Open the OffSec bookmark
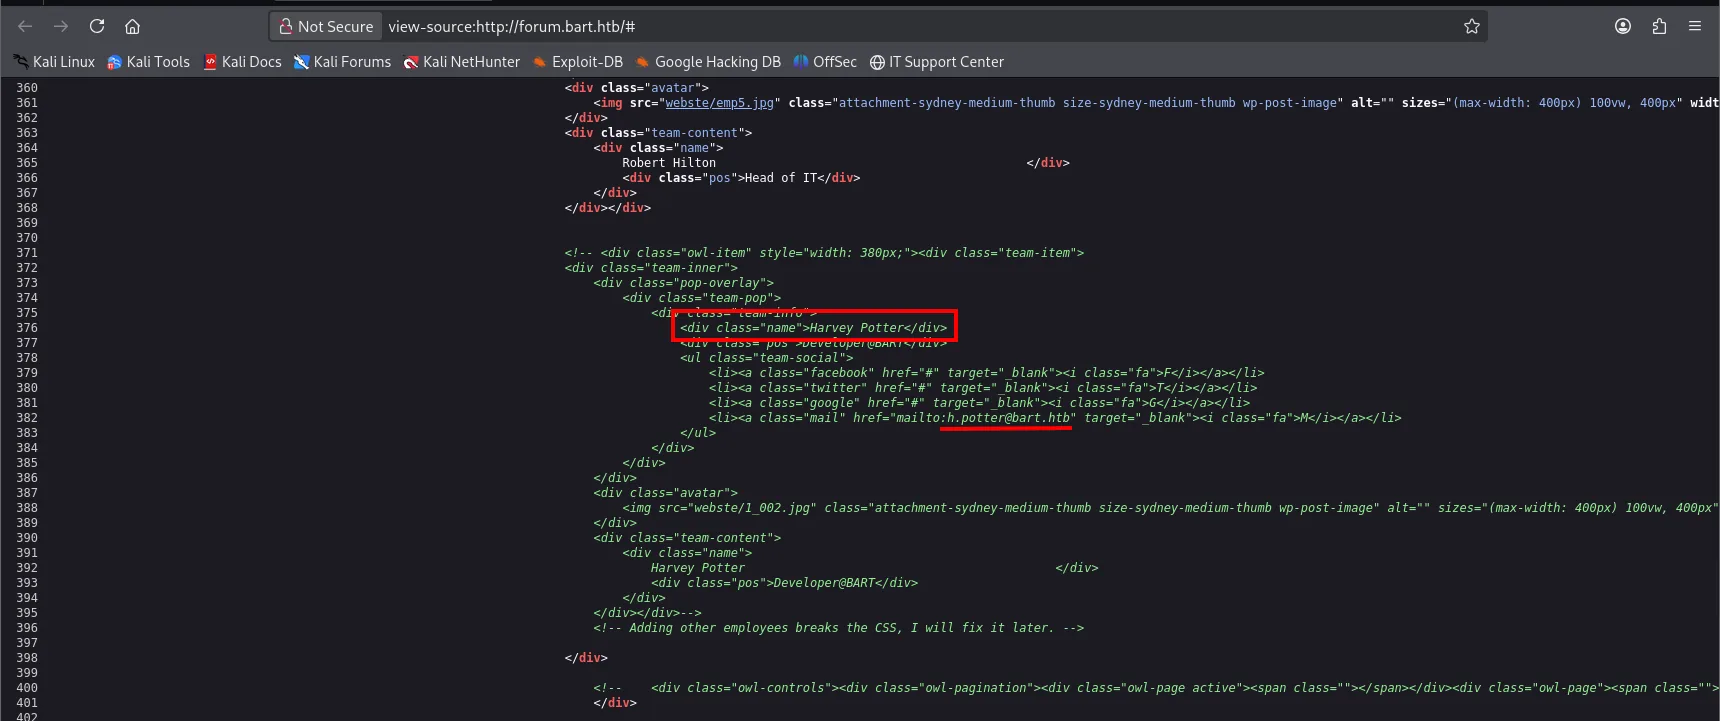1720x721 pixels. pos(825,62)
